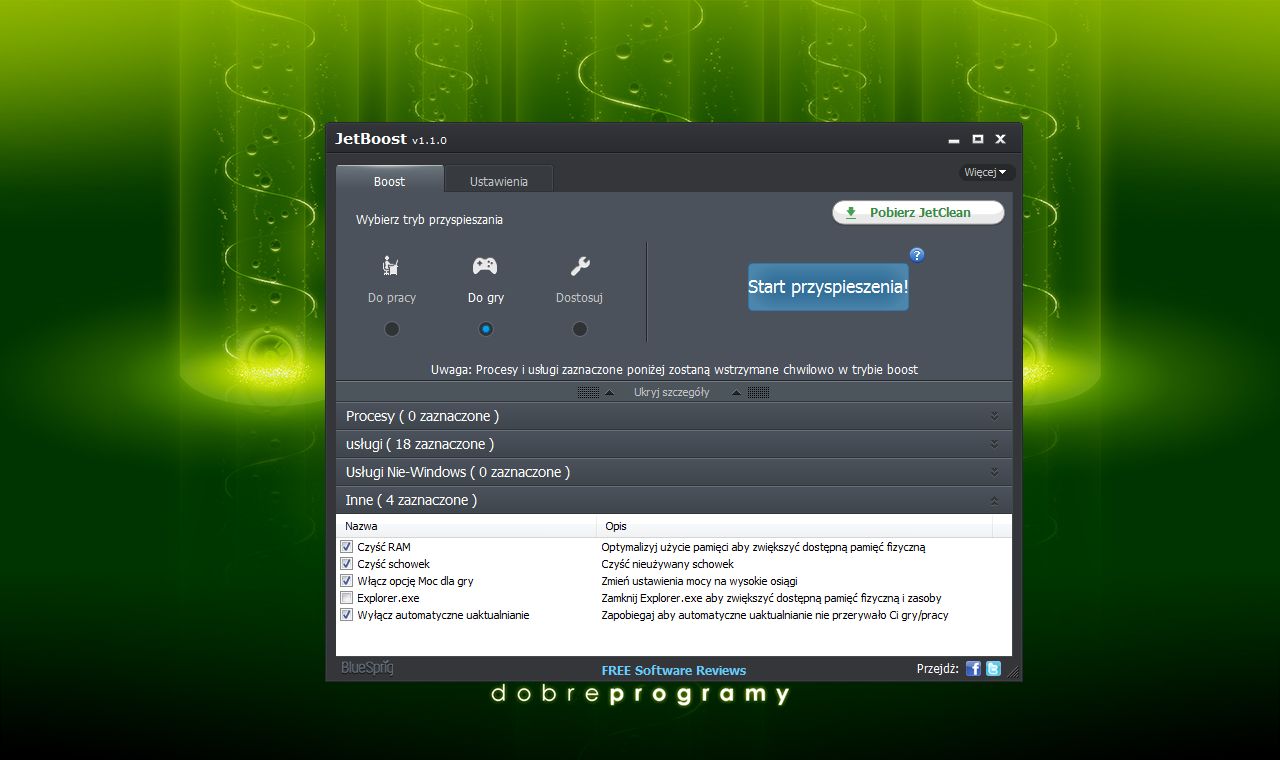
Task: Click the Do pracy label
Action: 392,298
